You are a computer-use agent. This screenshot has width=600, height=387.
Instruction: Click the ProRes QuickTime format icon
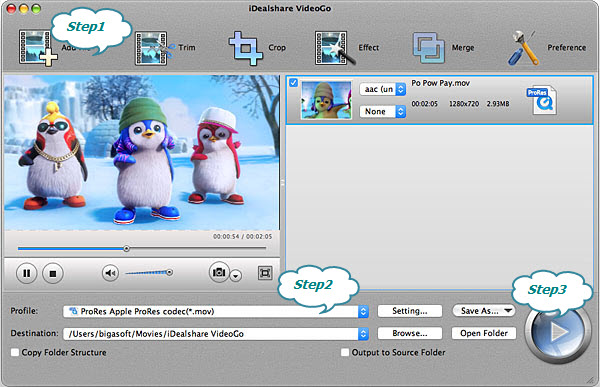coord(542,100)
